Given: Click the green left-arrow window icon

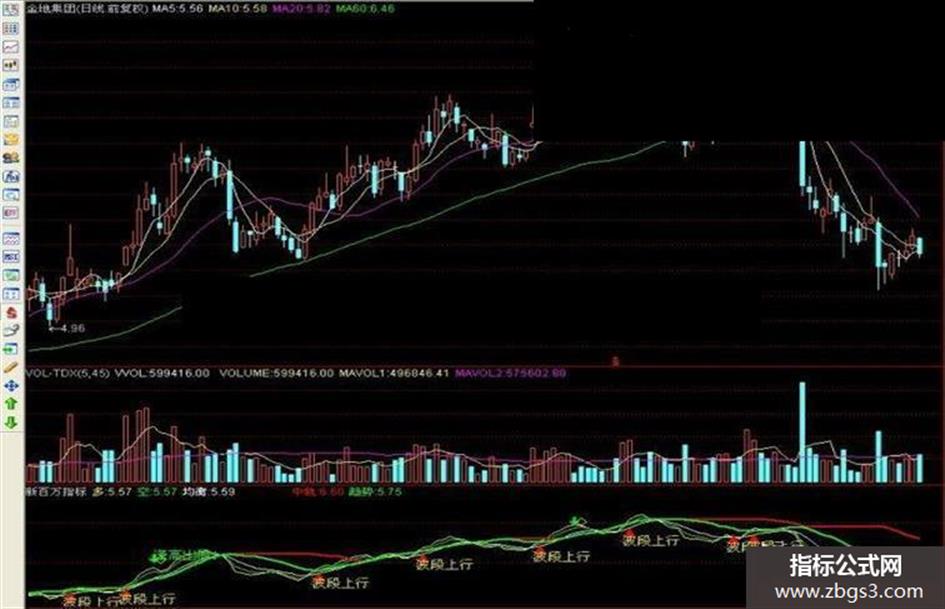Looking at the screenshot, I should coord(11,349).
